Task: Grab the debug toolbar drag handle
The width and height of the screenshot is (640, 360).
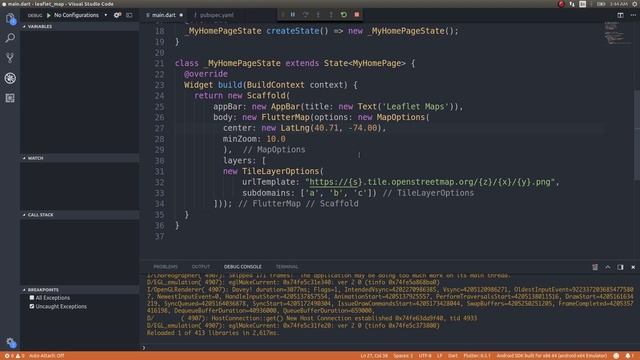Action: [282, 15]
